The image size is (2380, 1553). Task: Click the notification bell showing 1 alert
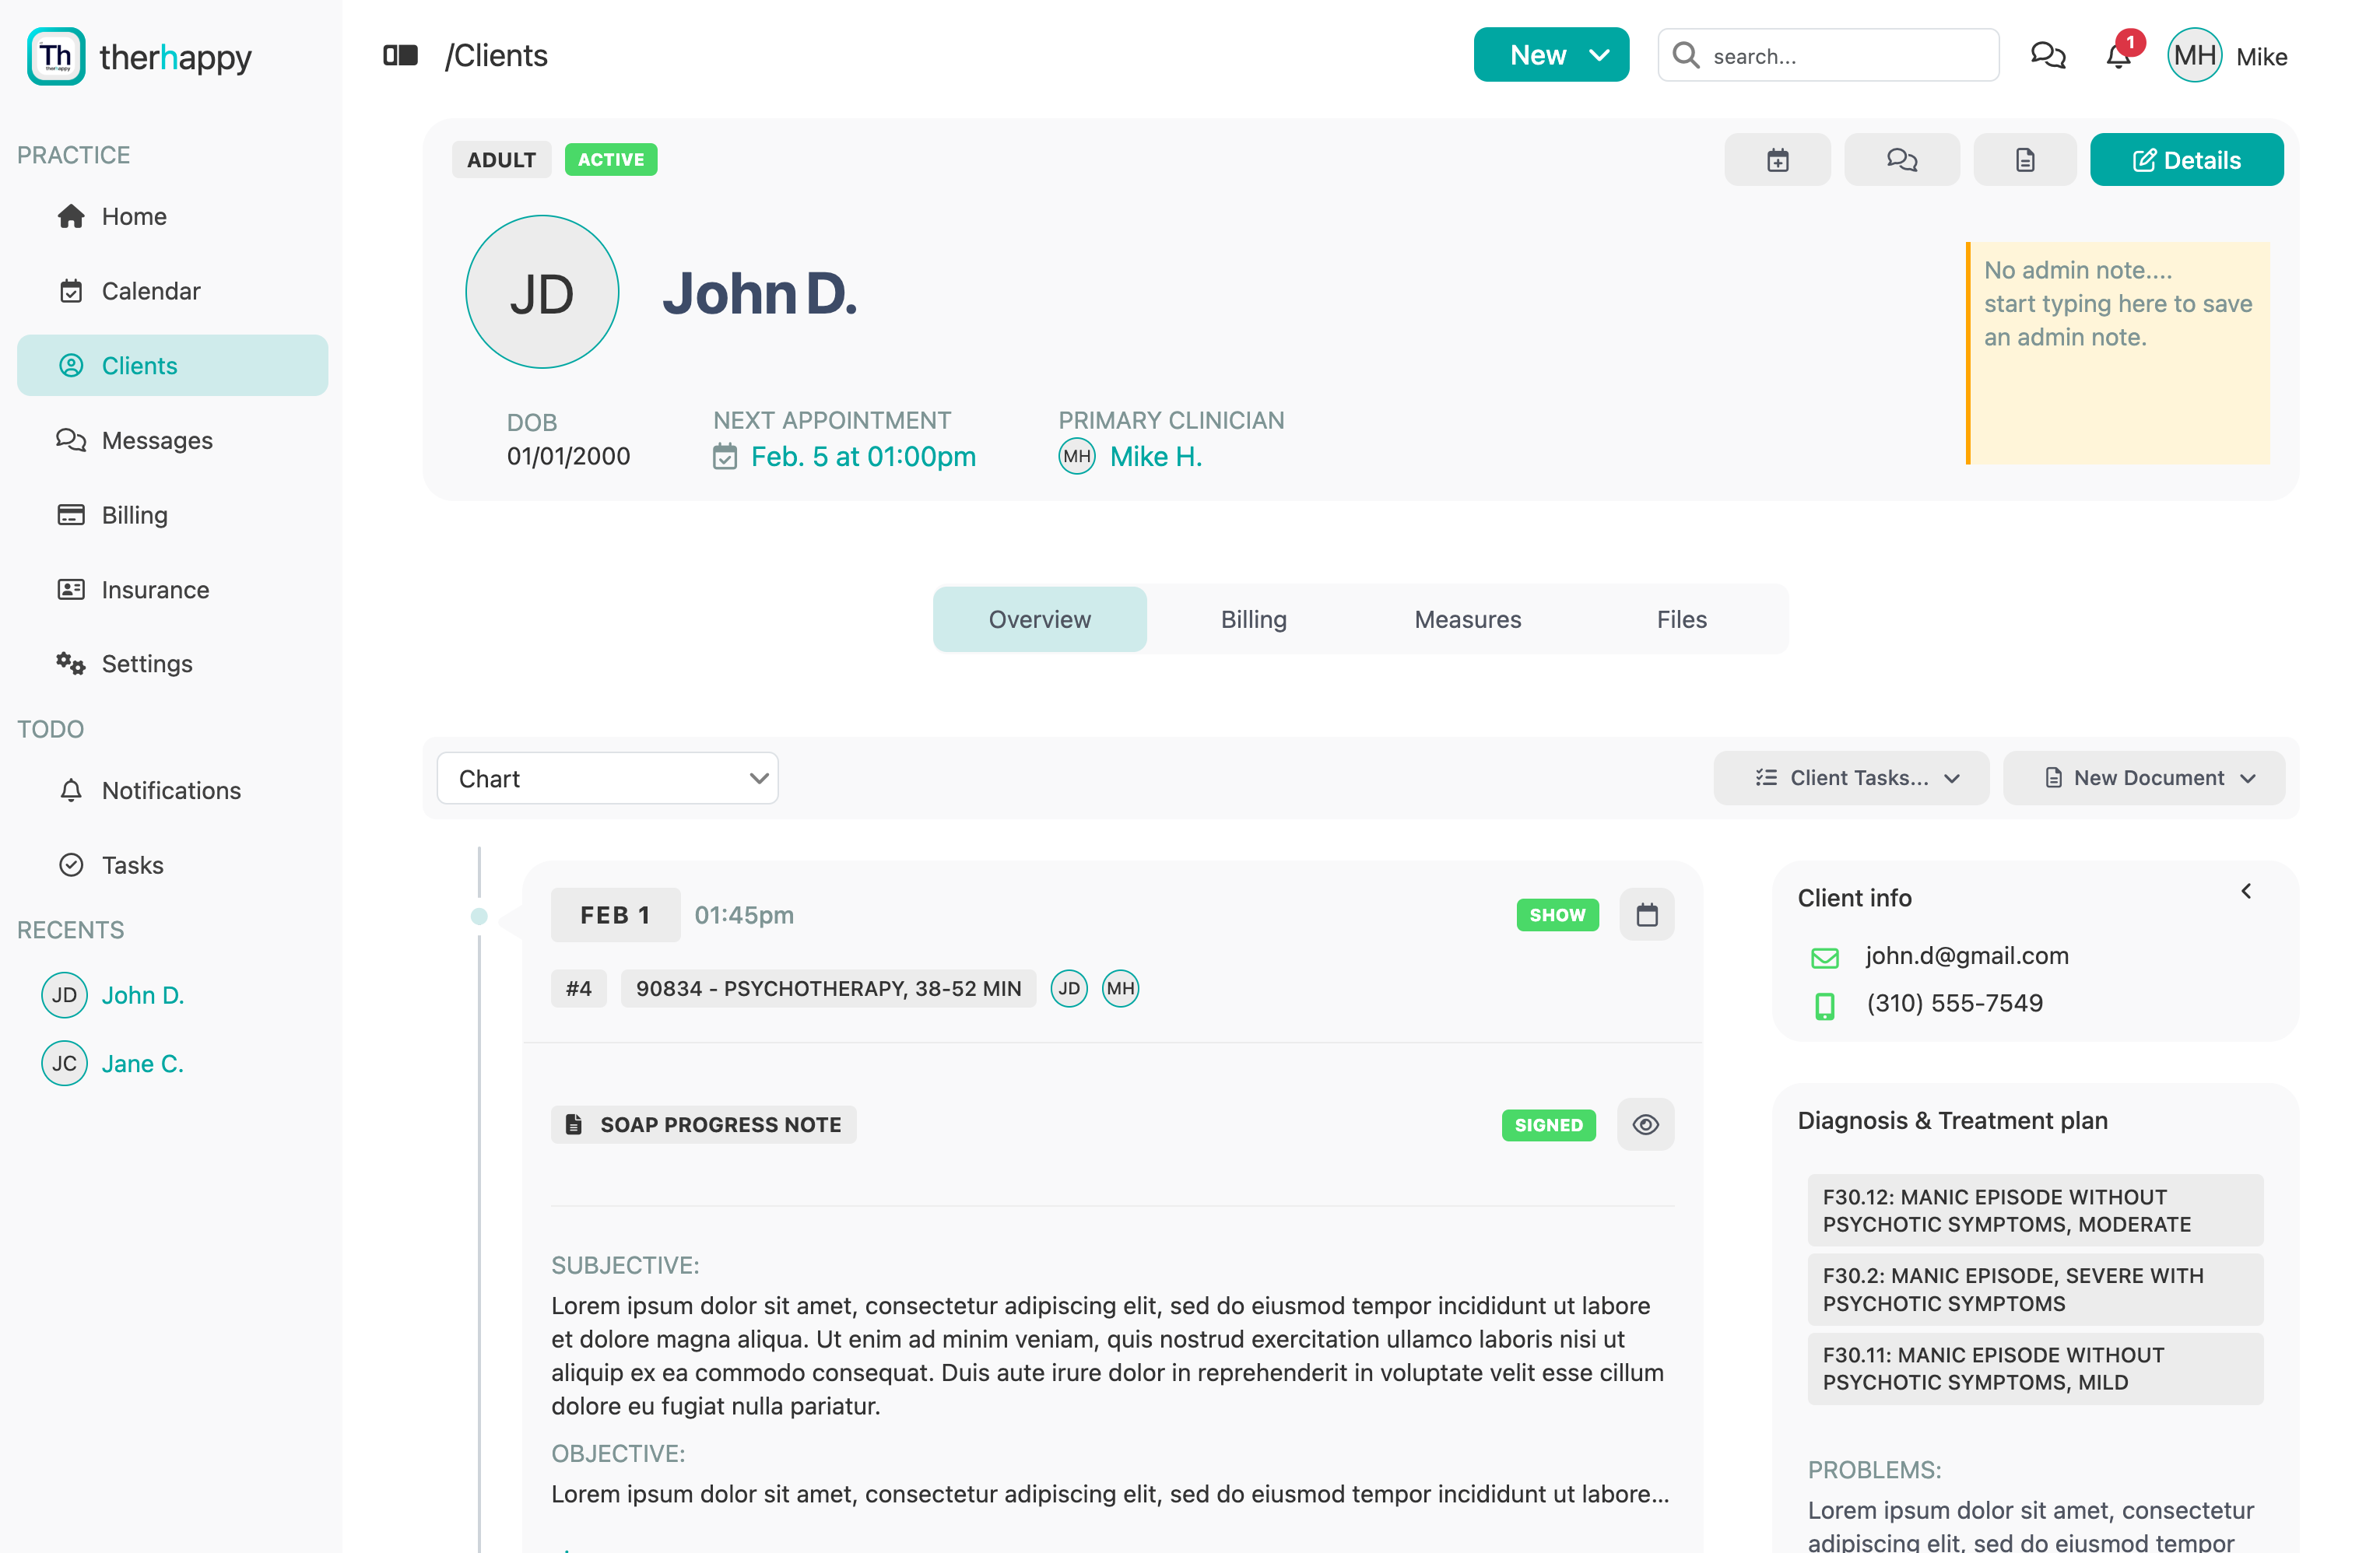coord(2117,56)
